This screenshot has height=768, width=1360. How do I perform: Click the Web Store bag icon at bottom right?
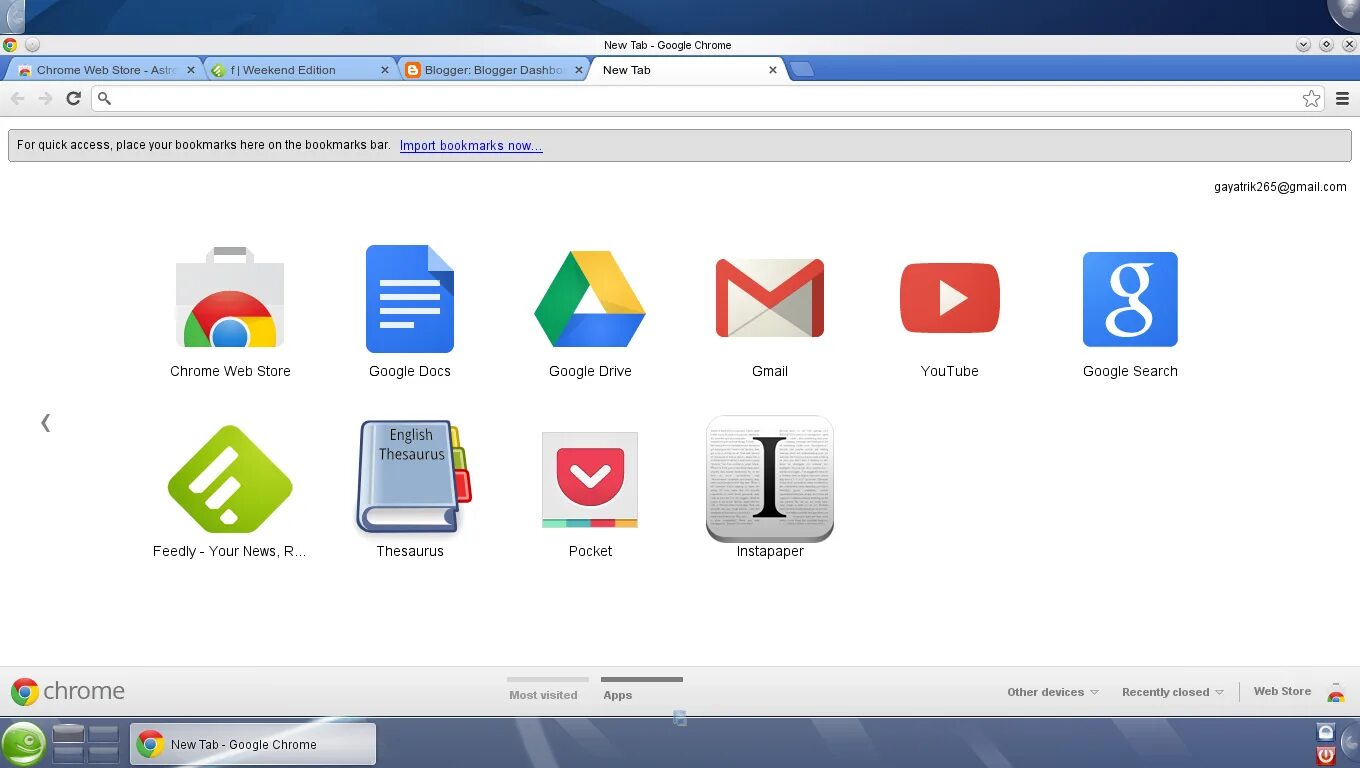click(1336, 692)
